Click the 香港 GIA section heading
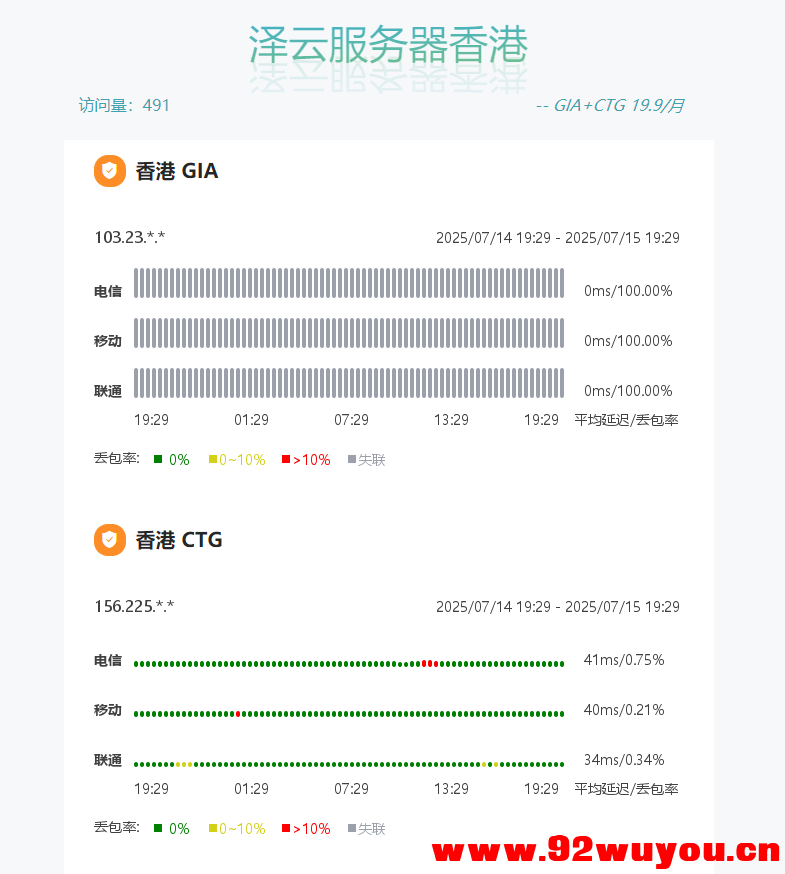The image size is (785, 874). [177, 171]
